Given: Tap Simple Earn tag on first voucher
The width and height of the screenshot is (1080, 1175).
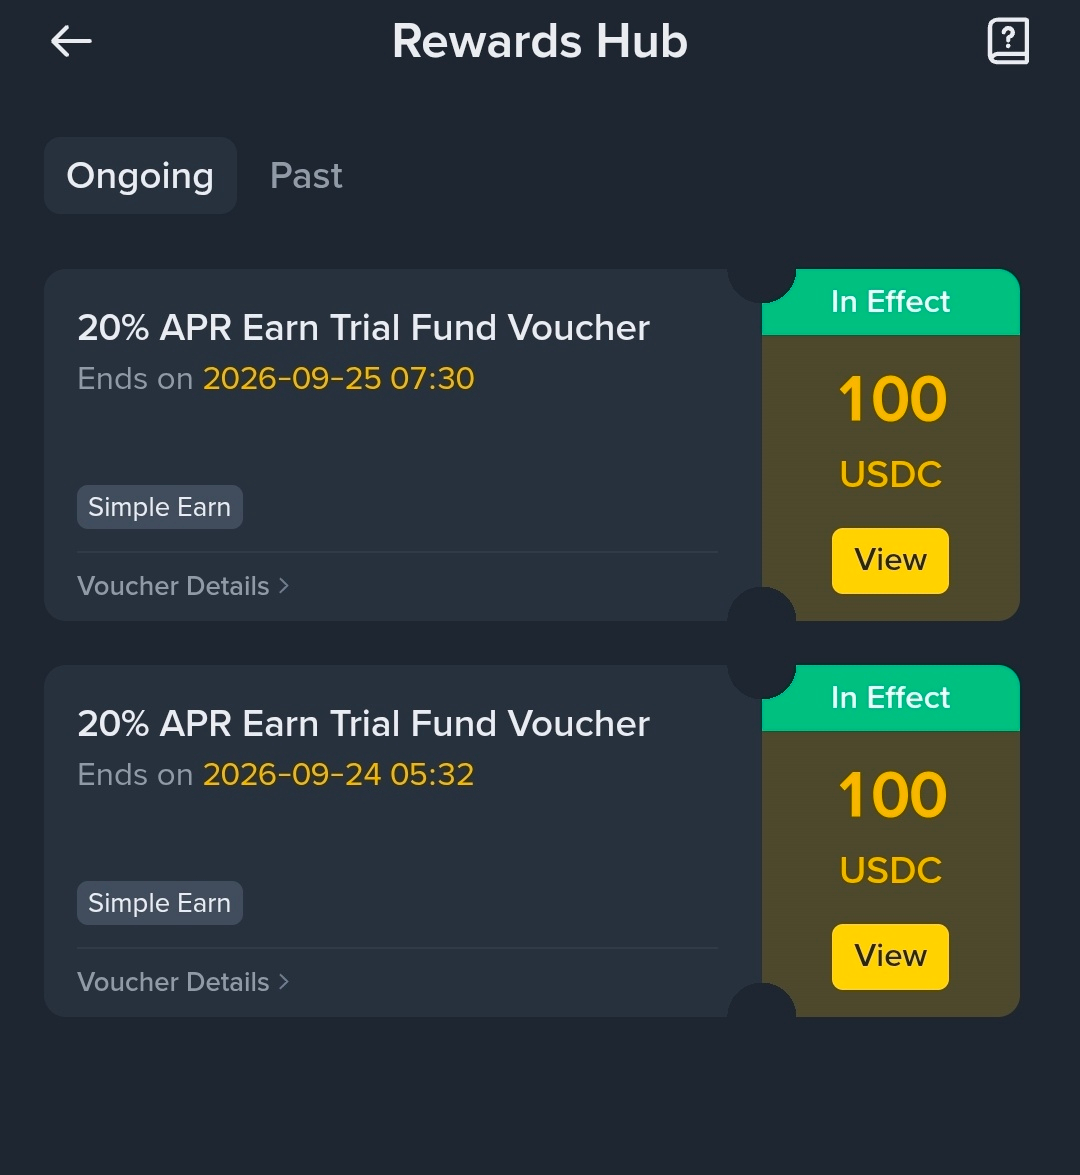Looking at the screenshot, I should [x=160, y=507].
